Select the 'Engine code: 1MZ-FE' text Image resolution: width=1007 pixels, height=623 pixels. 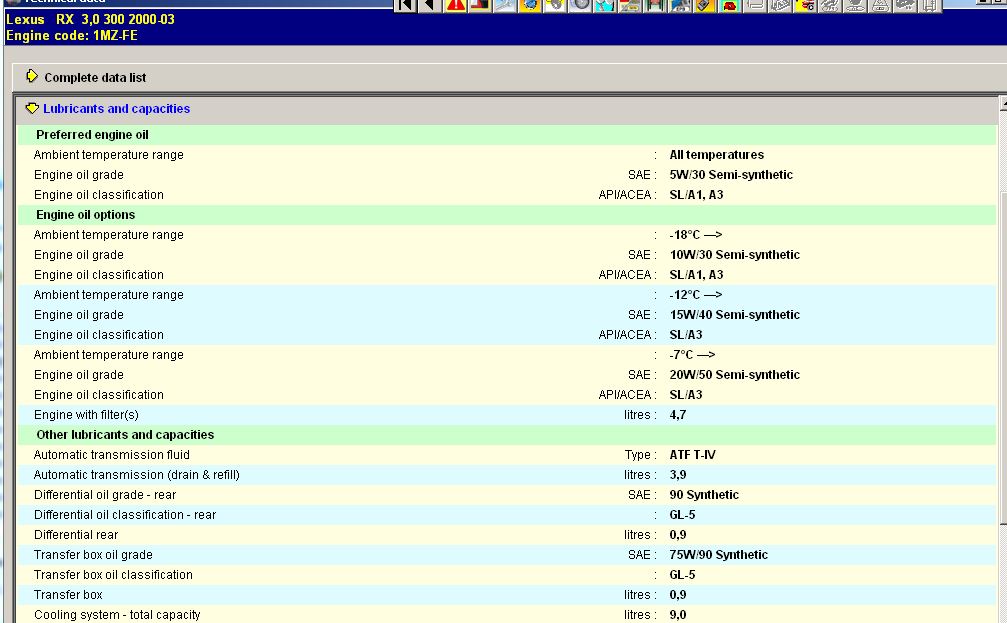pos(71,35)
